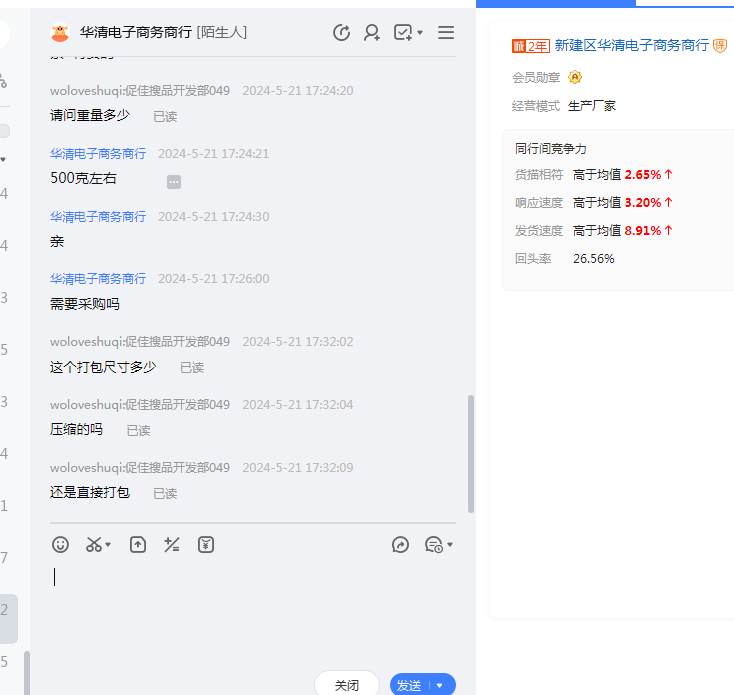734x695 pixels.
Task: Click the yuan order/payment icon
Action: click(206, 545)
